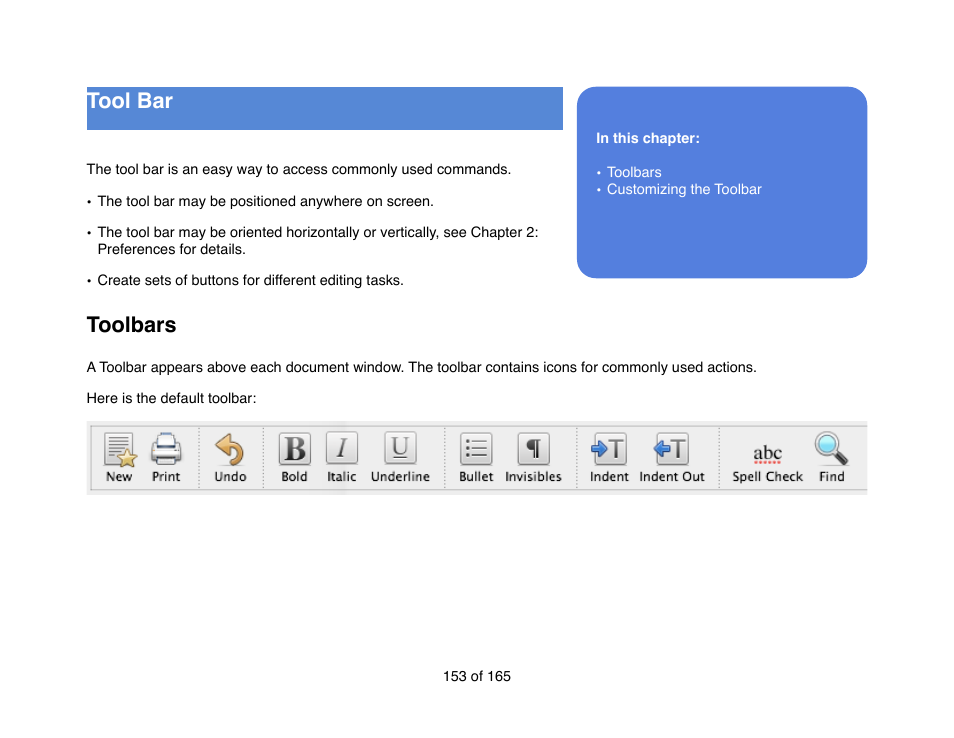Click text 'Here is the default toolbar:'
This screenshot has height=738, width=954.
pyautogui.click(x=172, y=399)
